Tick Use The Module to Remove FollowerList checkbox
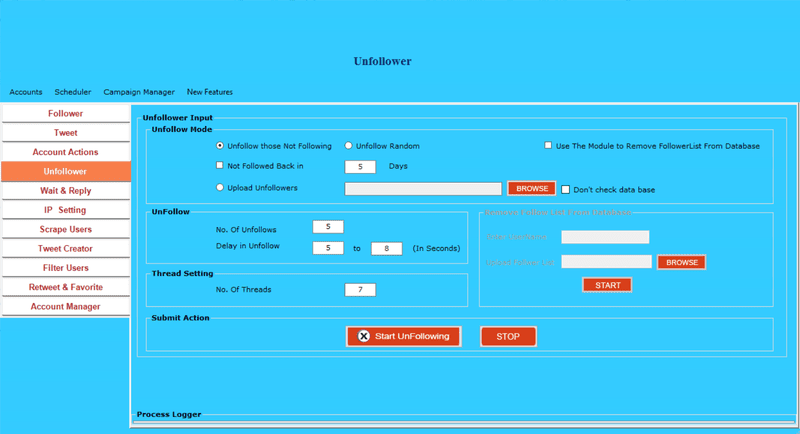Viewport: 800px width, 434px height. pos(548,145)
